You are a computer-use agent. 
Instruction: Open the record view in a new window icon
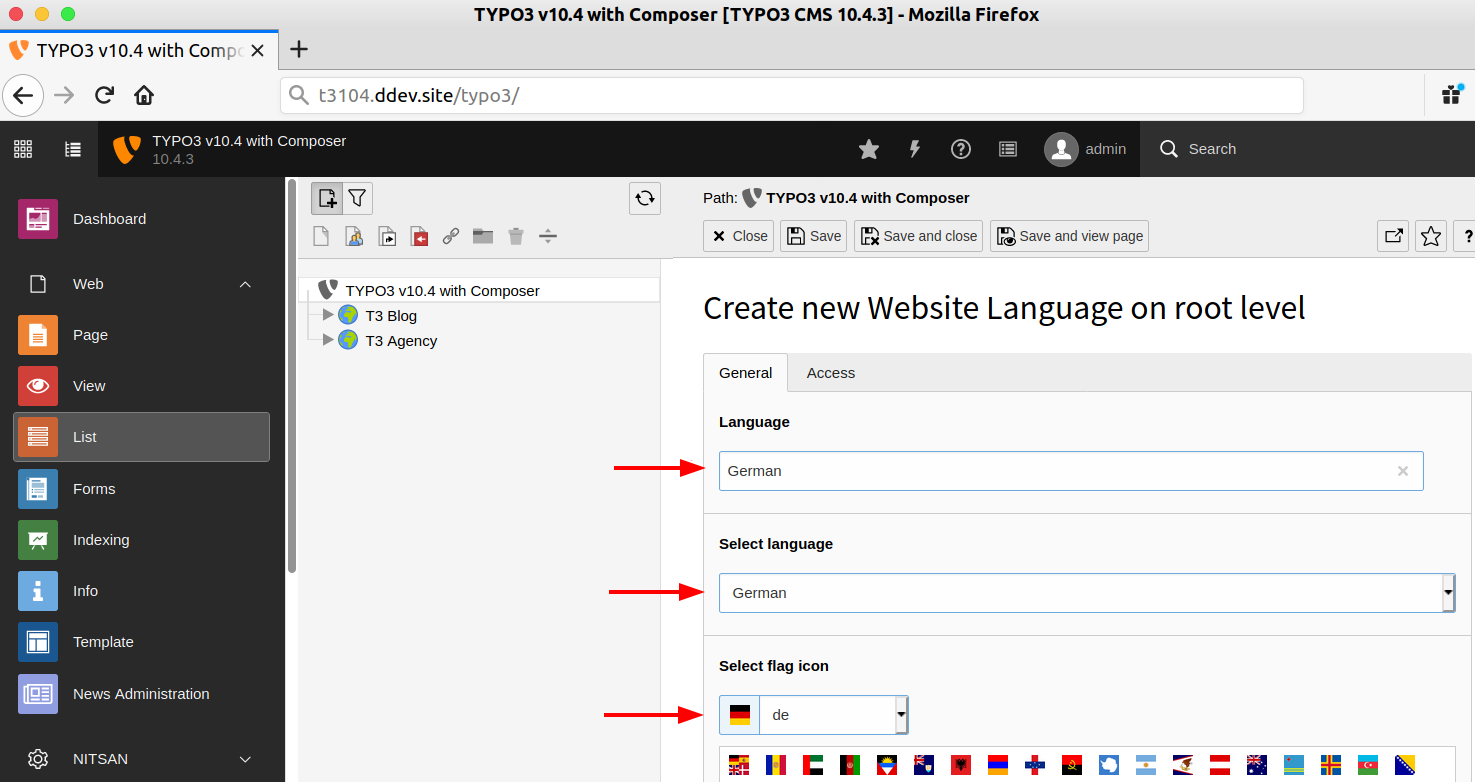(1392, 236)
